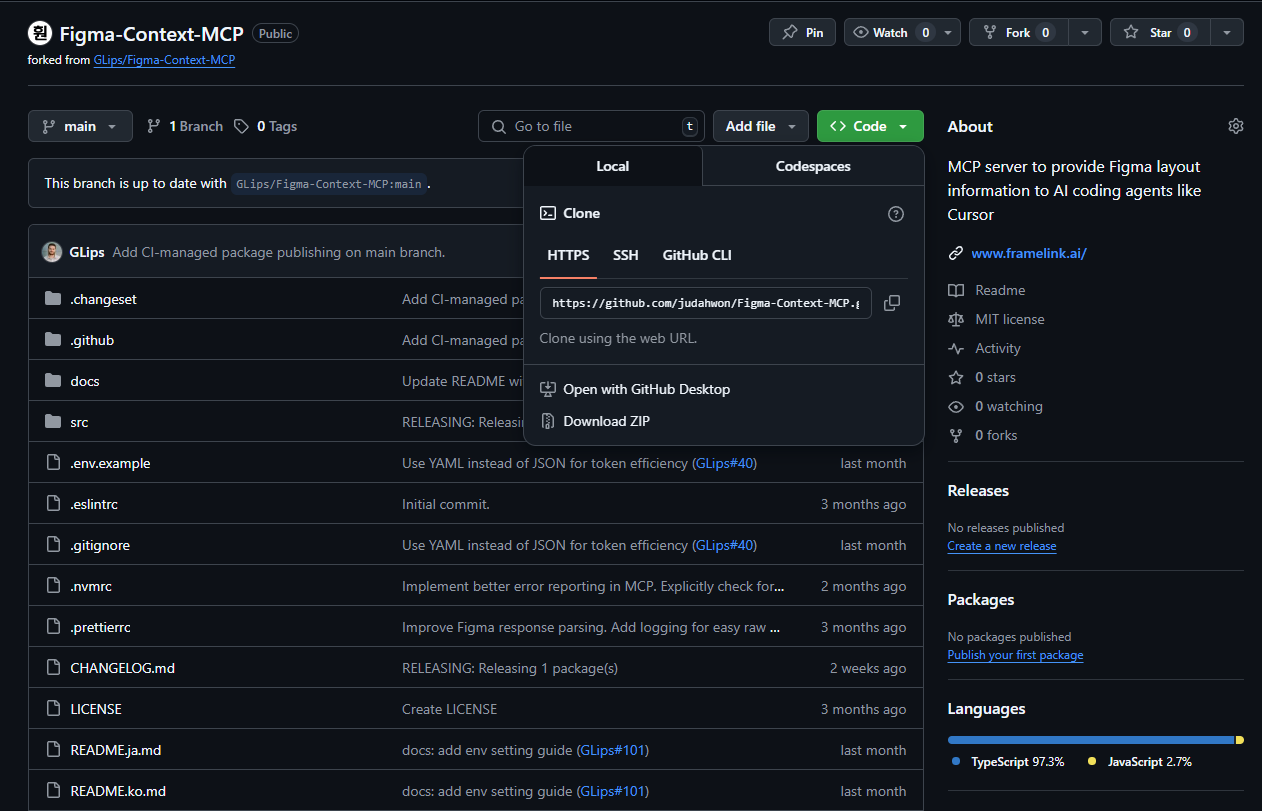Select the GitHub CLI clone tab

tap(697, 255)
